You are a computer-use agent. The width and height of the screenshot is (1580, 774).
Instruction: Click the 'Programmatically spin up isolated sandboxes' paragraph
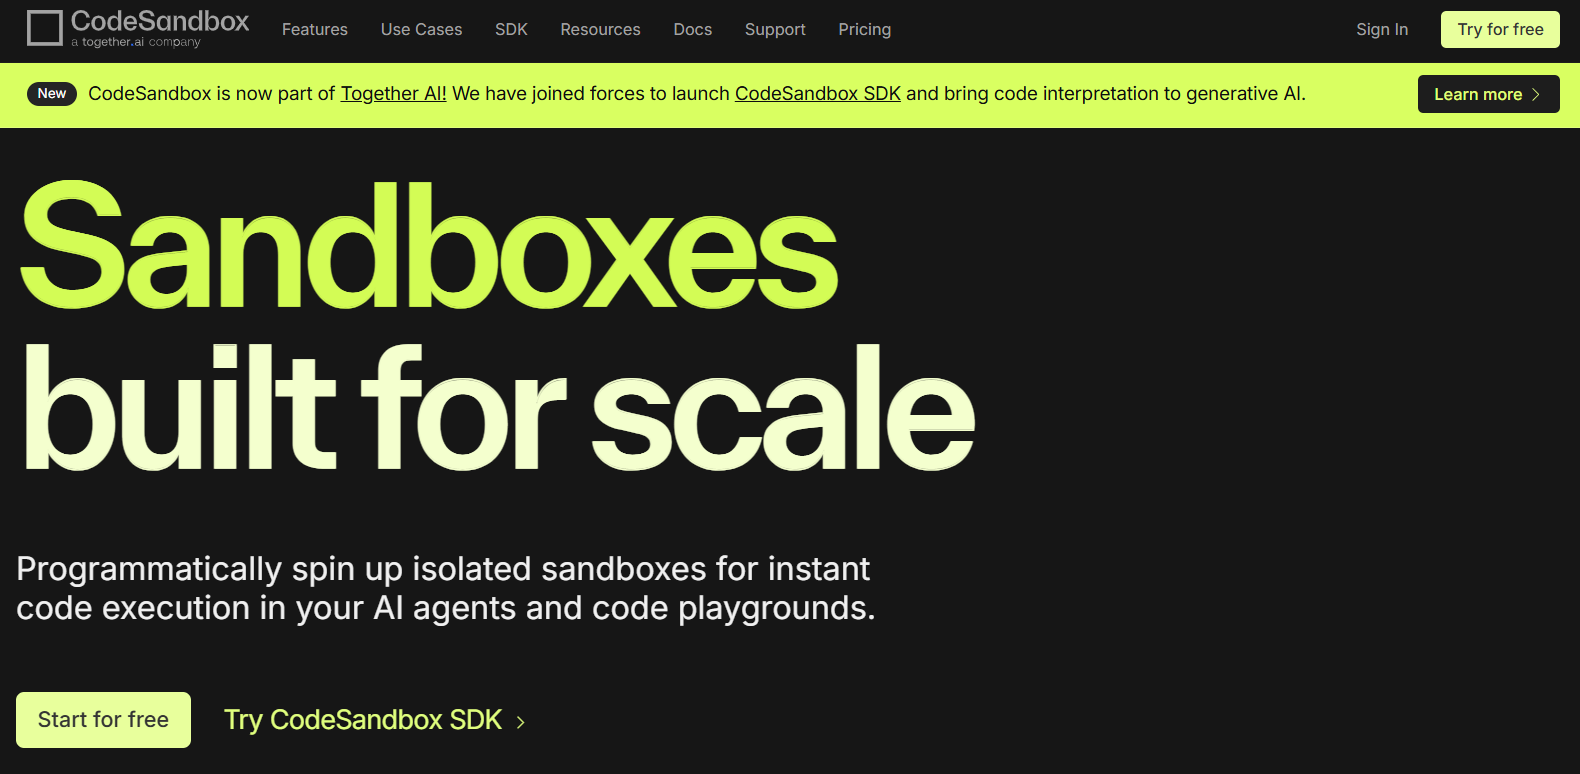(x=446, y=588)
